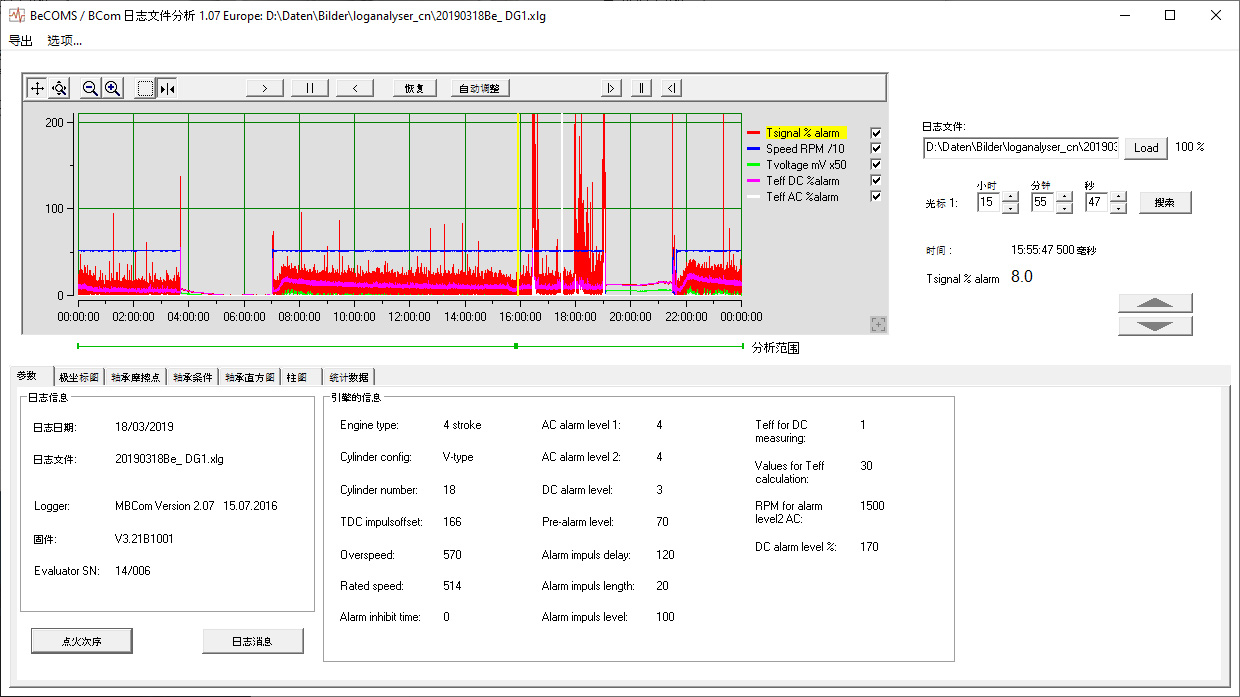The height and width of the screenshot is (697, 1240).
Task: Increase the second (秒) spinner value
Action: click(x=1118, y=197)
